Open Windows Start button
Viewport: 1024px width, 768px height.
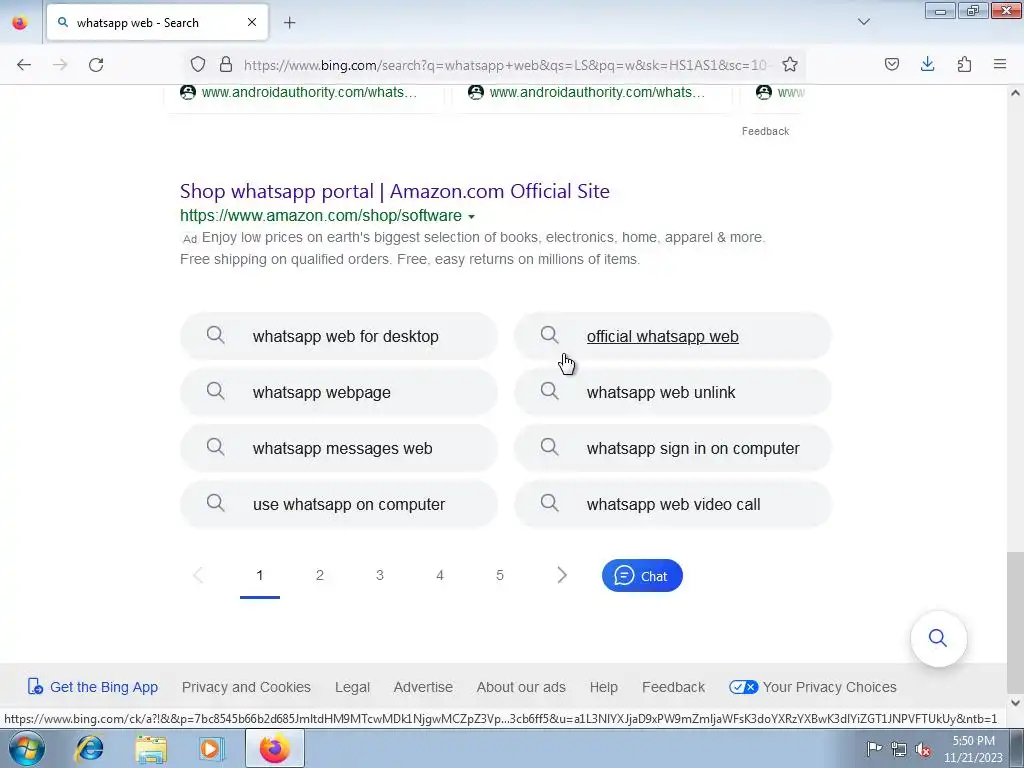click(27, 748)
